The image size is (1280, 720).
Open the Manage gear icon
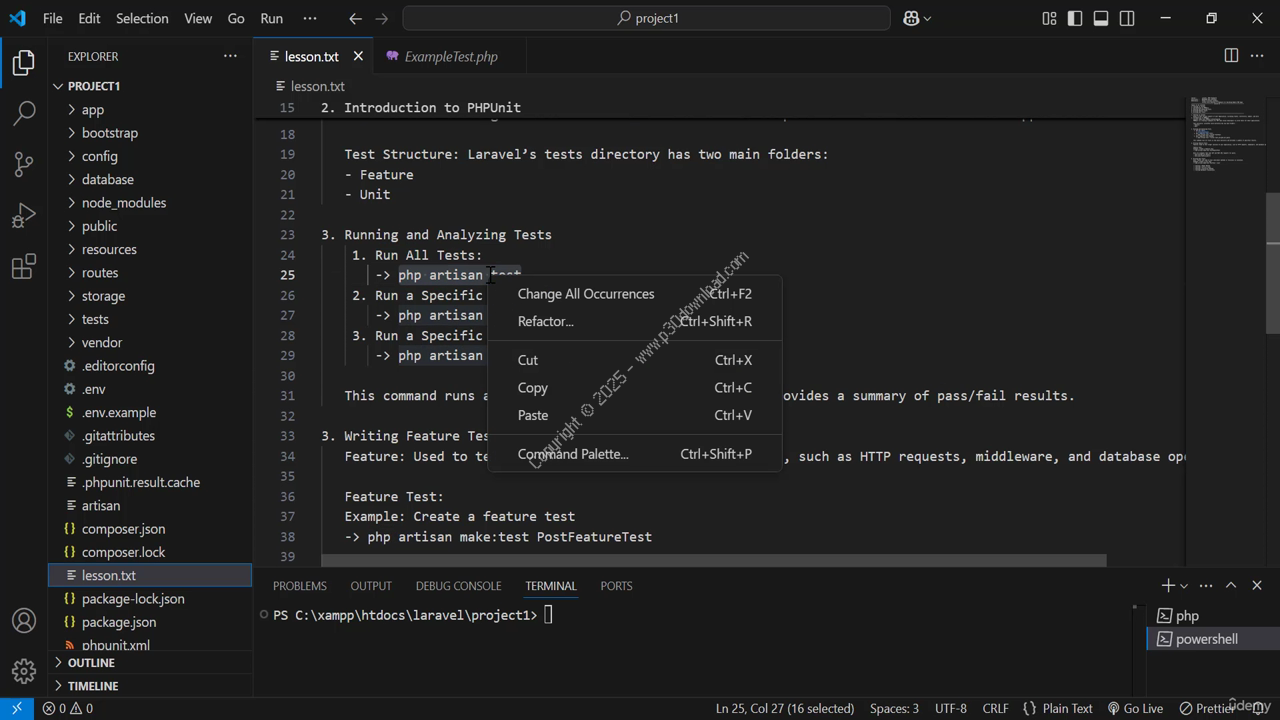coord(24,670)
